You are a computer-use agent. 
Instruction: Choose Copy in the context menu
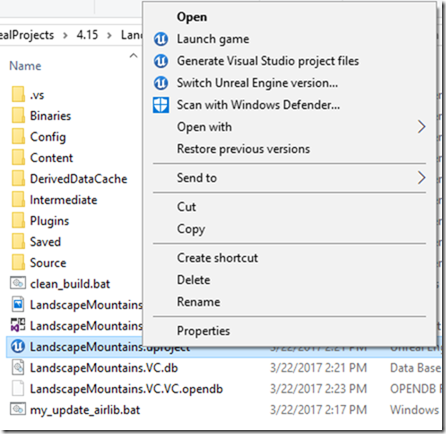click(x=191, y=229)
